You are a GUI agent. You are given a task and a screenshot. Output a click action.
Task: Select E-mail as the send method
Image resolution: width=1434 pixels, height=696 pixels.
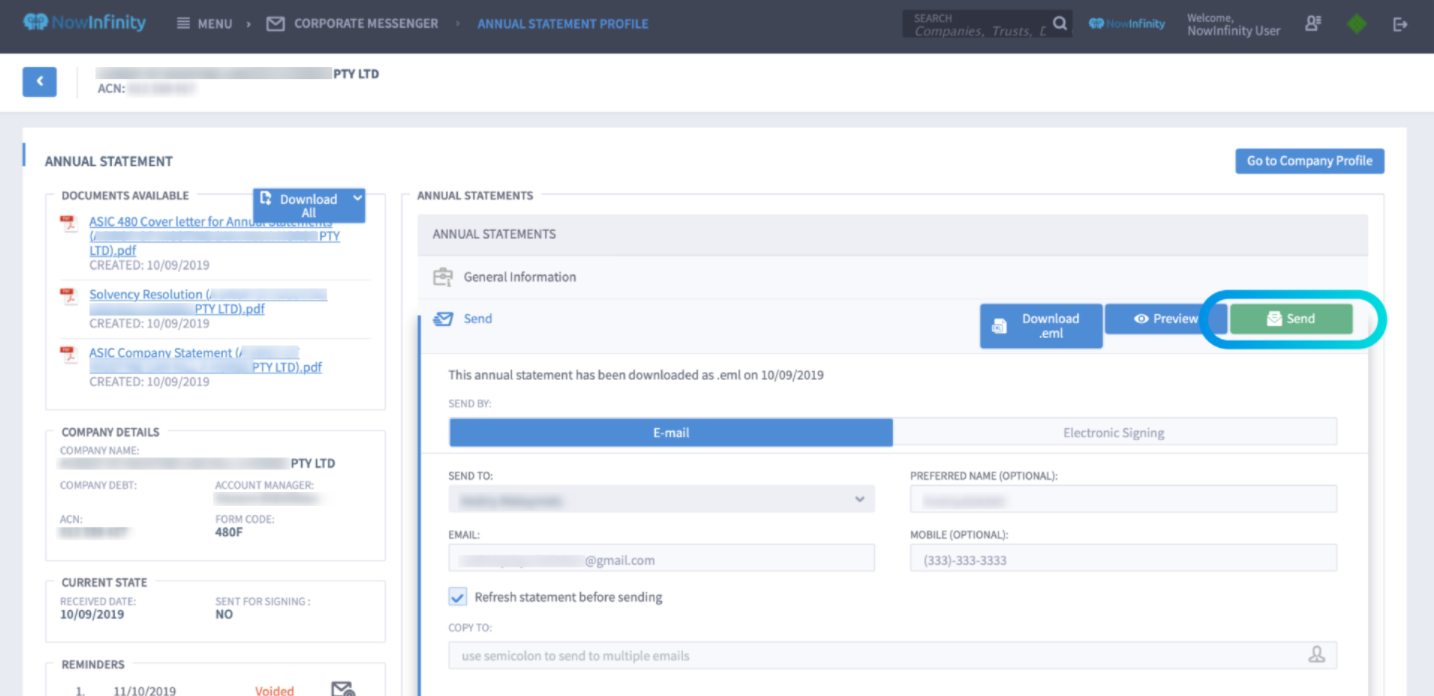670,432
